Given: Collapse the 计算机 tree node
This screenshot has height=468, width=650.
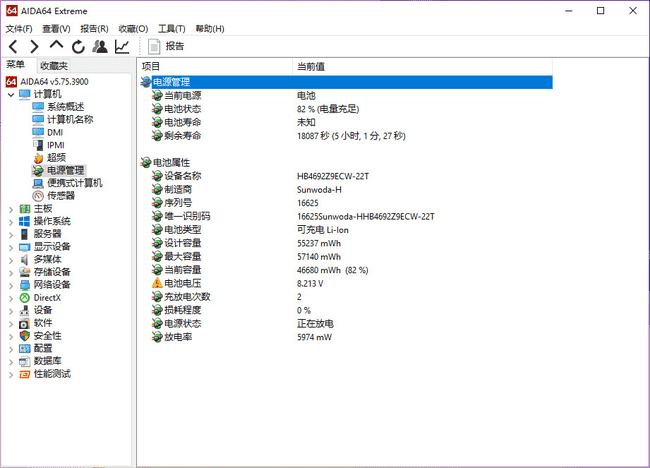Looking at the screenshot, I should 11,95.
